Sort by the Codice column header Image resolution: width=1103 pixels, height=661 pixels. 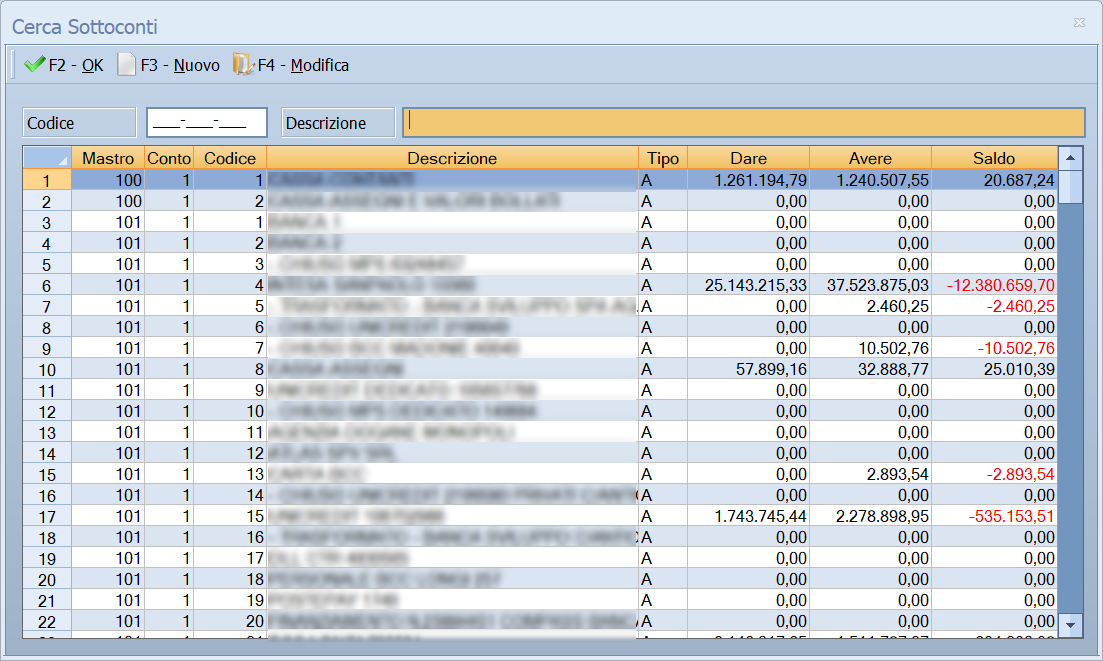230,158
